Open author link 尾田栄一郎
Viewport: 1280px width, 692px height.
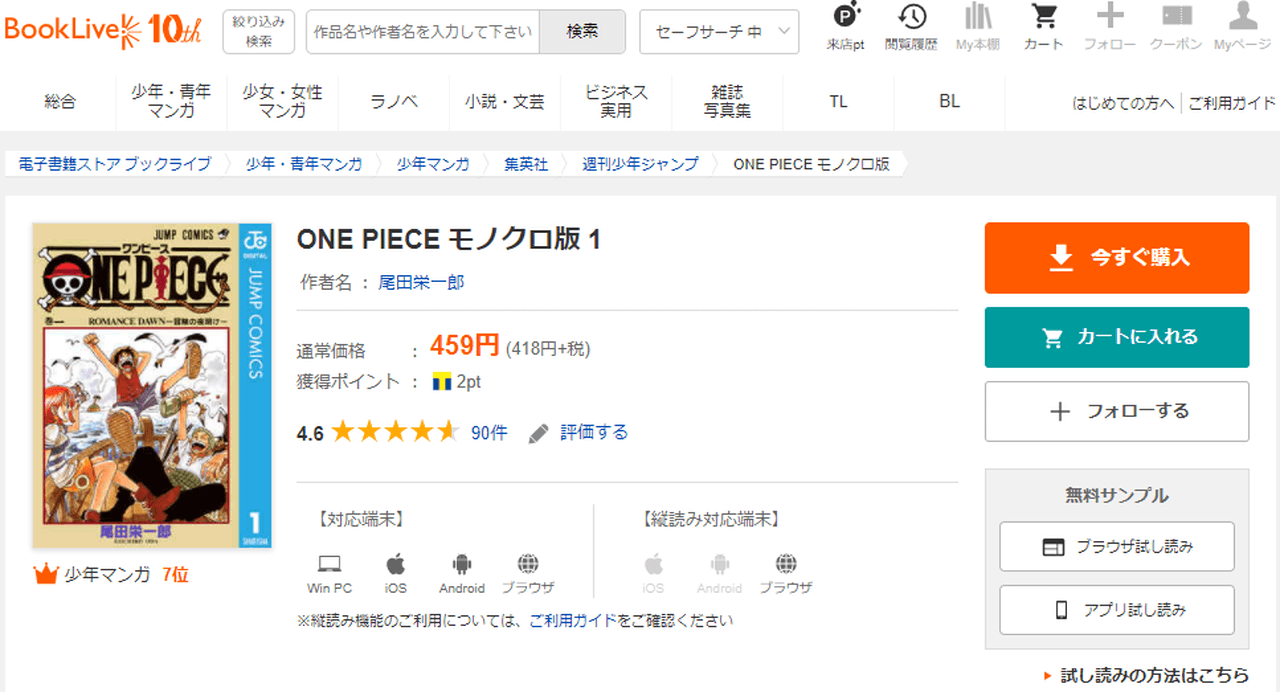421,283
